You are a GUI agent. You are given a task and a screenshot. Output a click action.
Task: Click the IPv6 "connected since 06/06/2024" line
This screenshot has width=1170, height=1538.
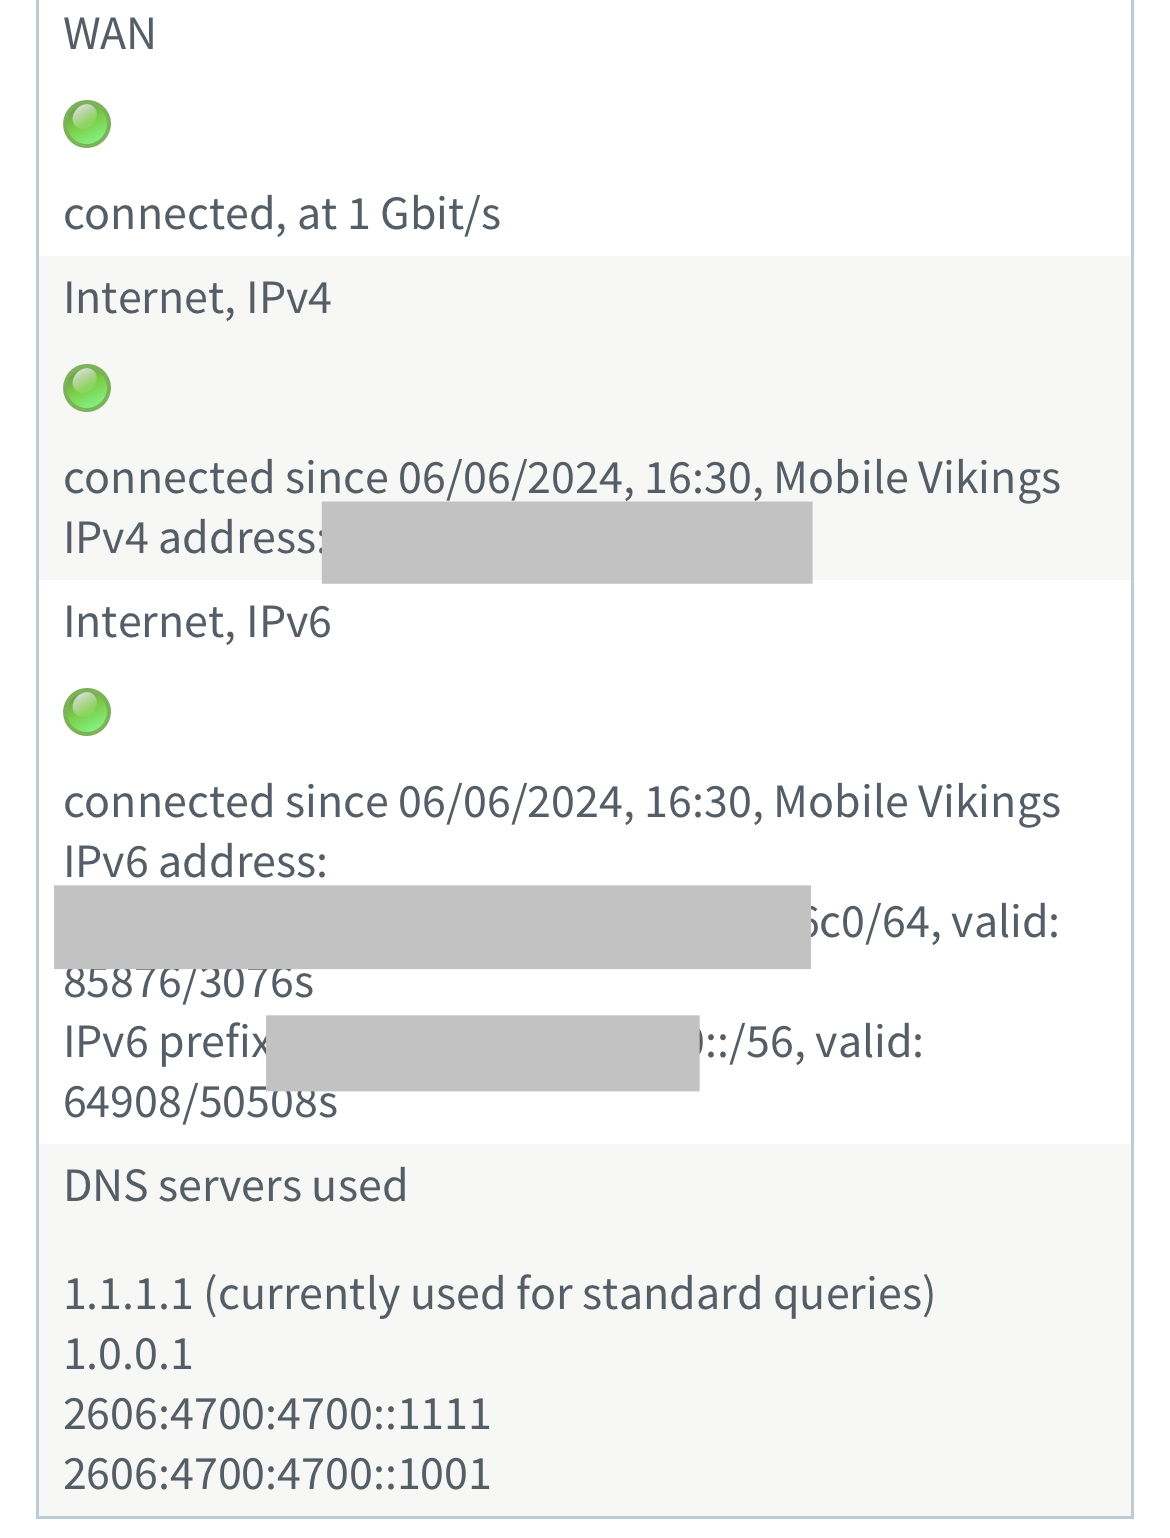561,802
